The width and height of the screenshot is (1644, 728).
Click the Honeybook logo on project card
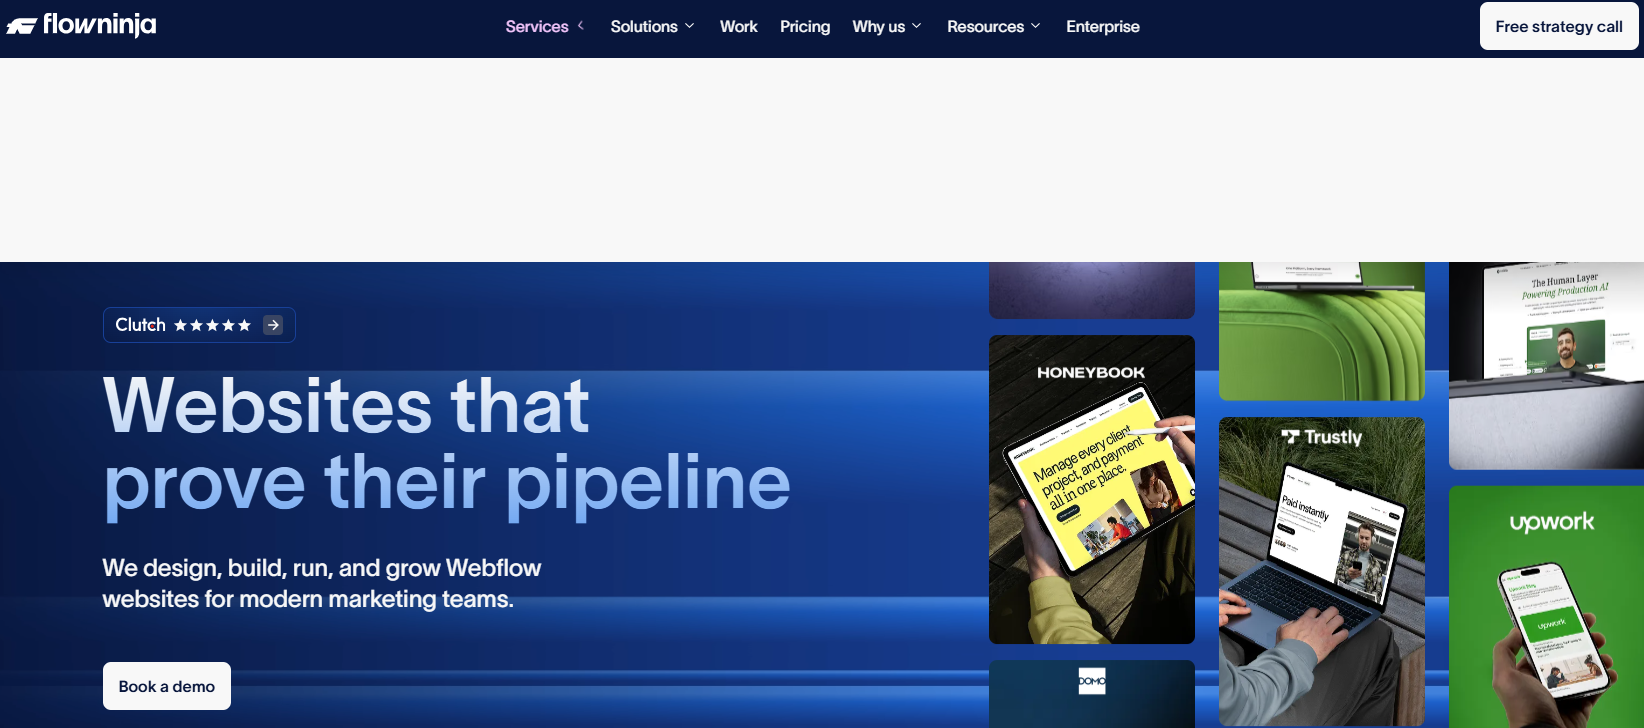[x=1091, y=372]
